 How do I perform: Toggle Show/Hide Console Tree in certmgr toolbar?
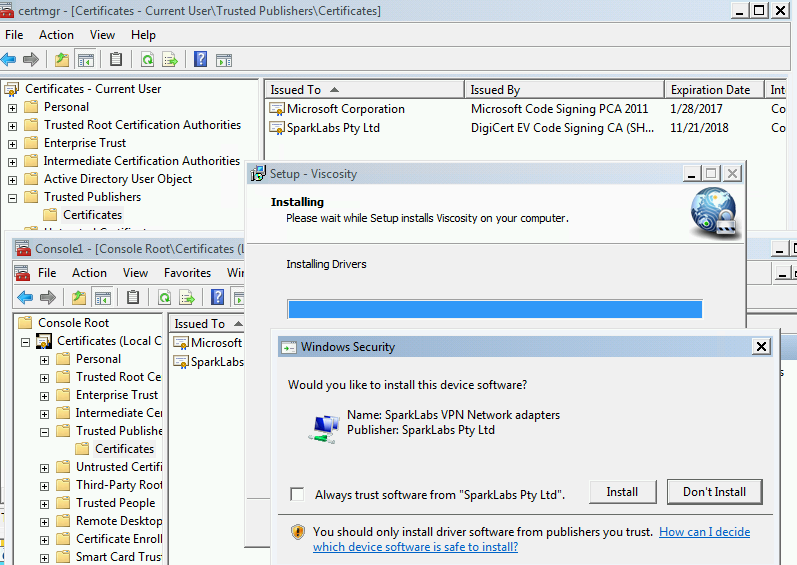coord(85,60)
